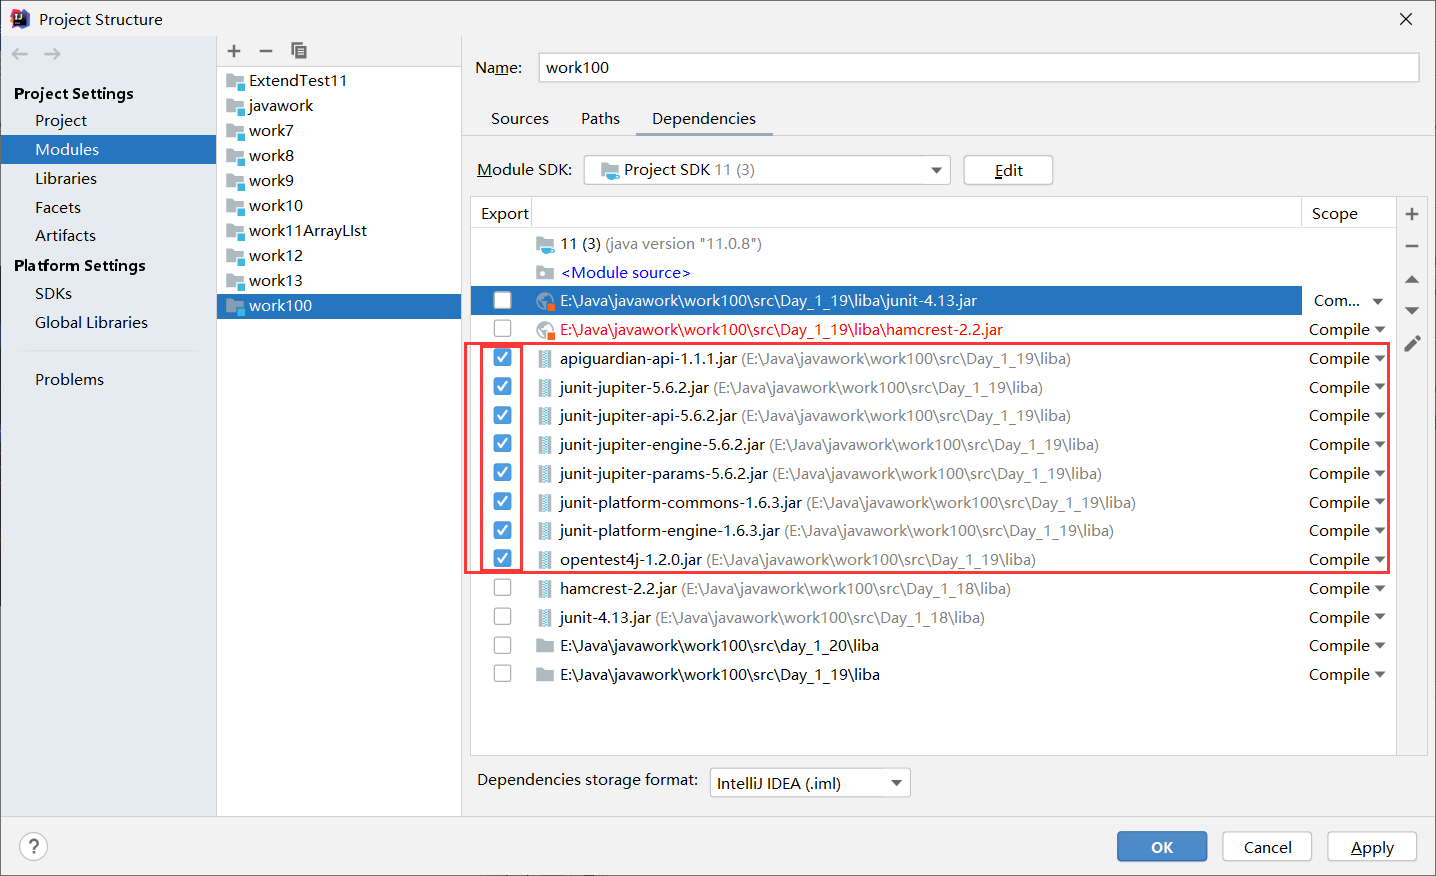Change scope of opentest4j-1.2.0.jar
Viewport: 1436px width, 876px height.
point(1347,560)
